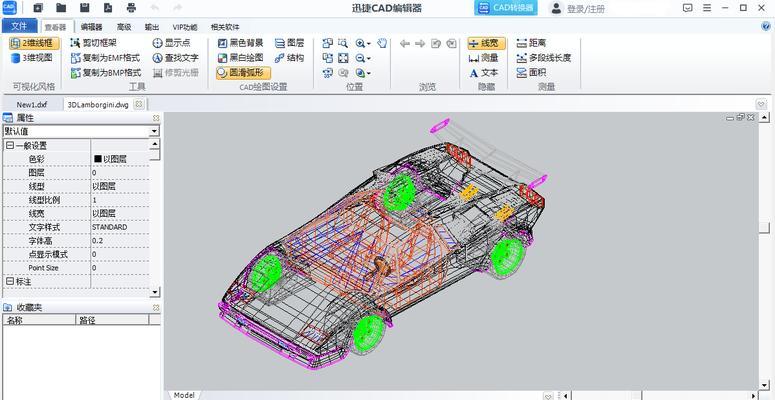Toggle 黑色背景 setting
Image resolution: width=775 pixels, height=400 pixels.
[241, 43]
